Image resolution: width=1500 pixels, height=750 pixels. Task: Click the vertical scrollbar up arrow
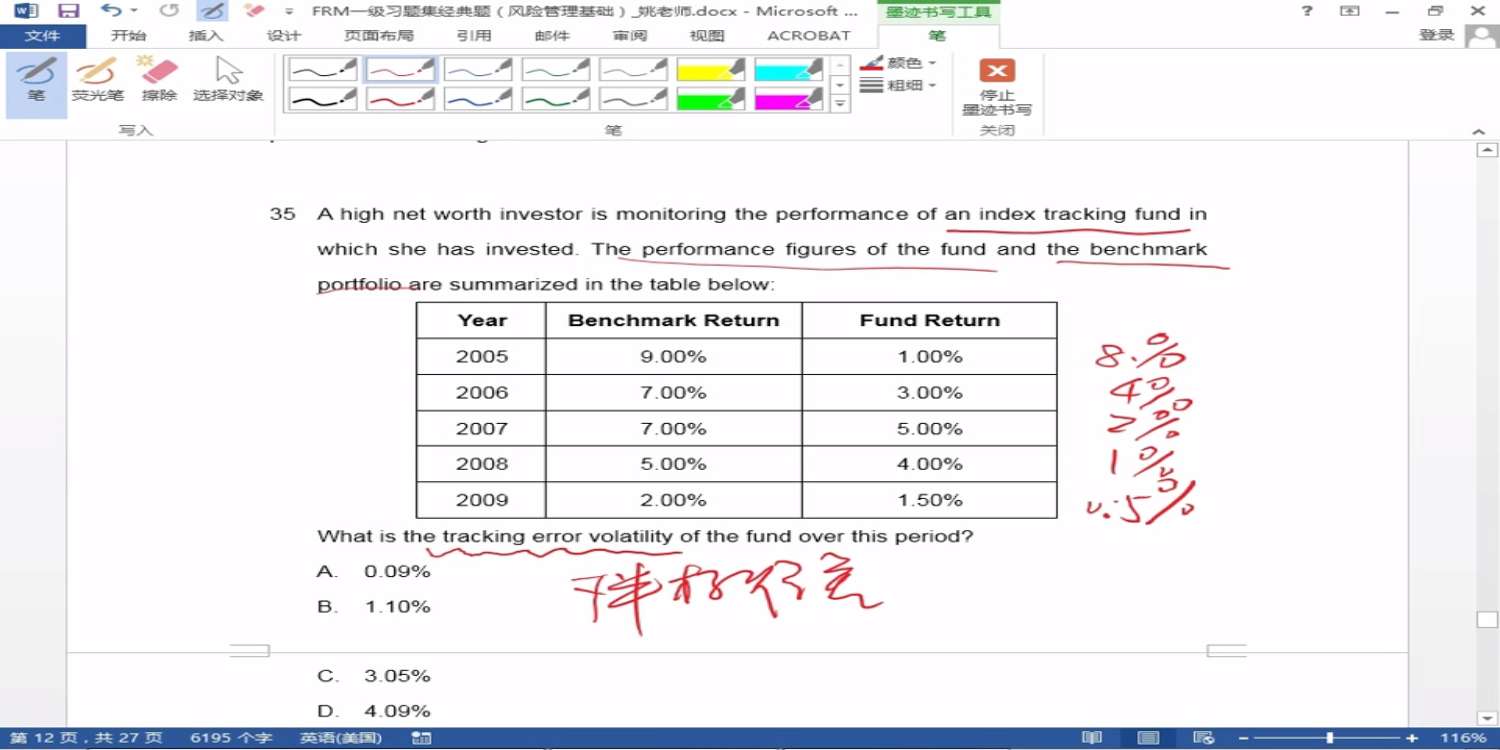pyautogui.click(x=1487, y=150)
